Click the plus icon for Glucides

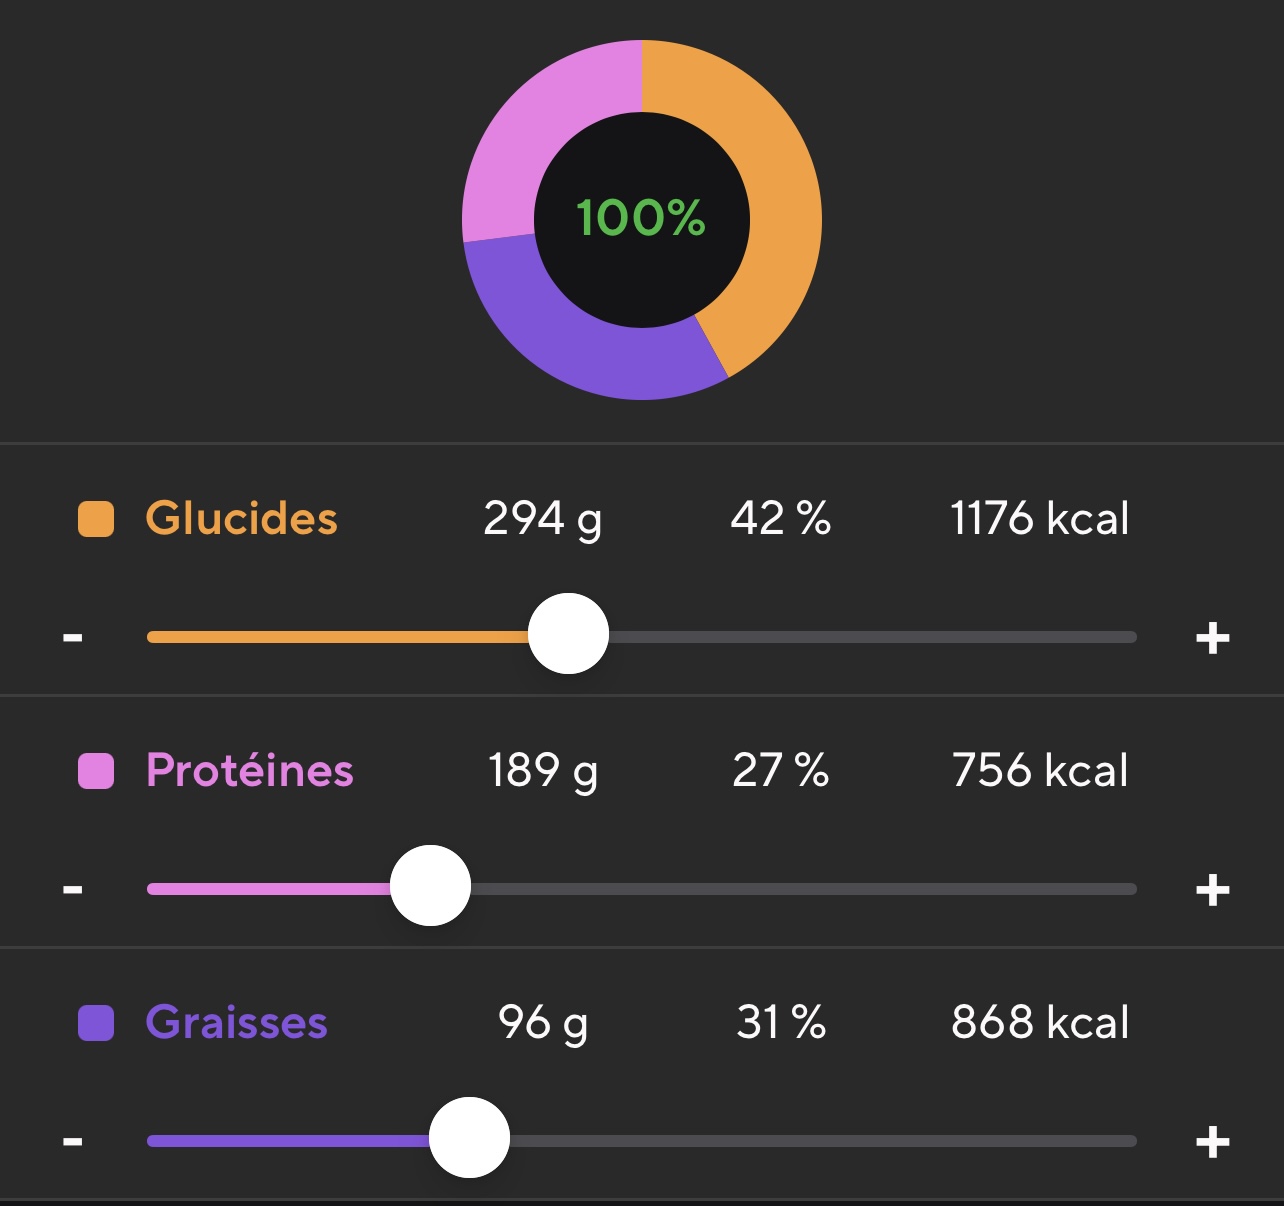tap(1212, 637)
